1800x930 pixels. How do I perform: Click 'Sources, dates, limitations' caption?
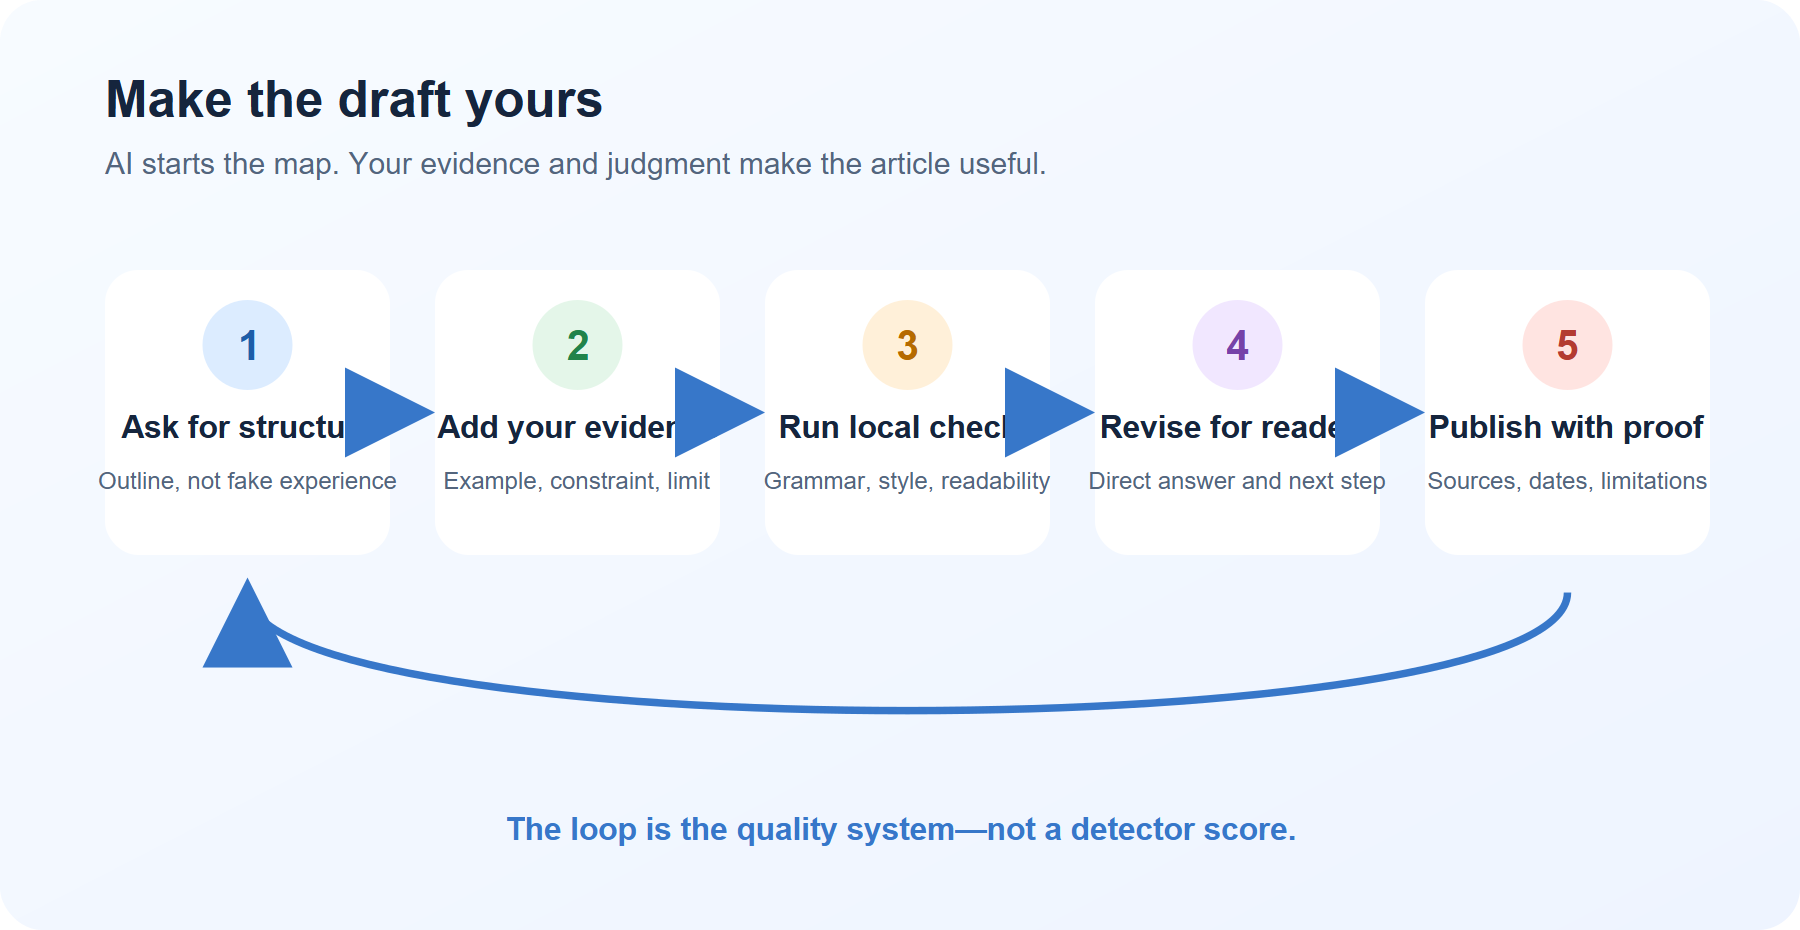pos(1567,481)
